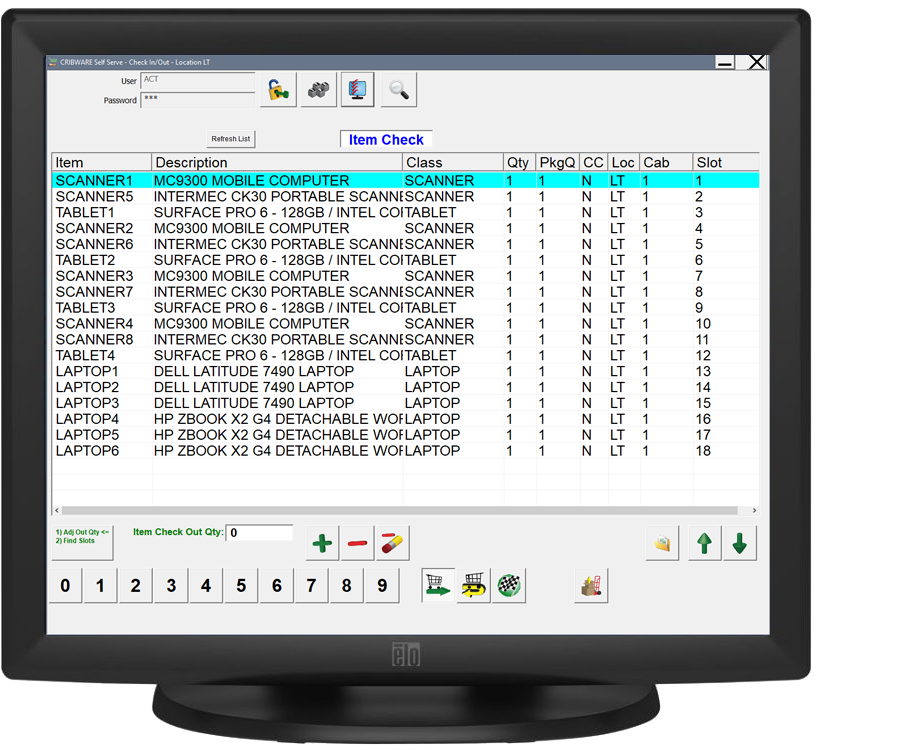Tap the keypad digit 4 button

pyautogui.click(x=206, y=585)
